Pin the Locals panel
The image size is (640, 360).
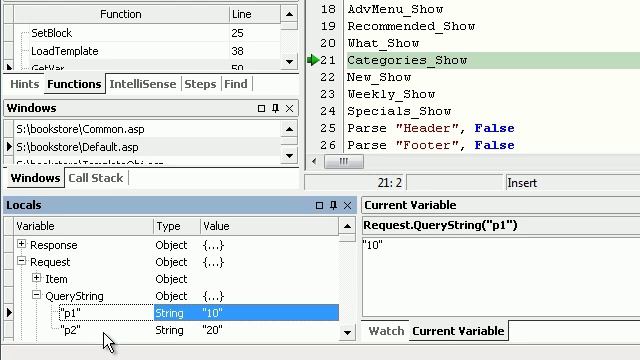click(333, 205)
